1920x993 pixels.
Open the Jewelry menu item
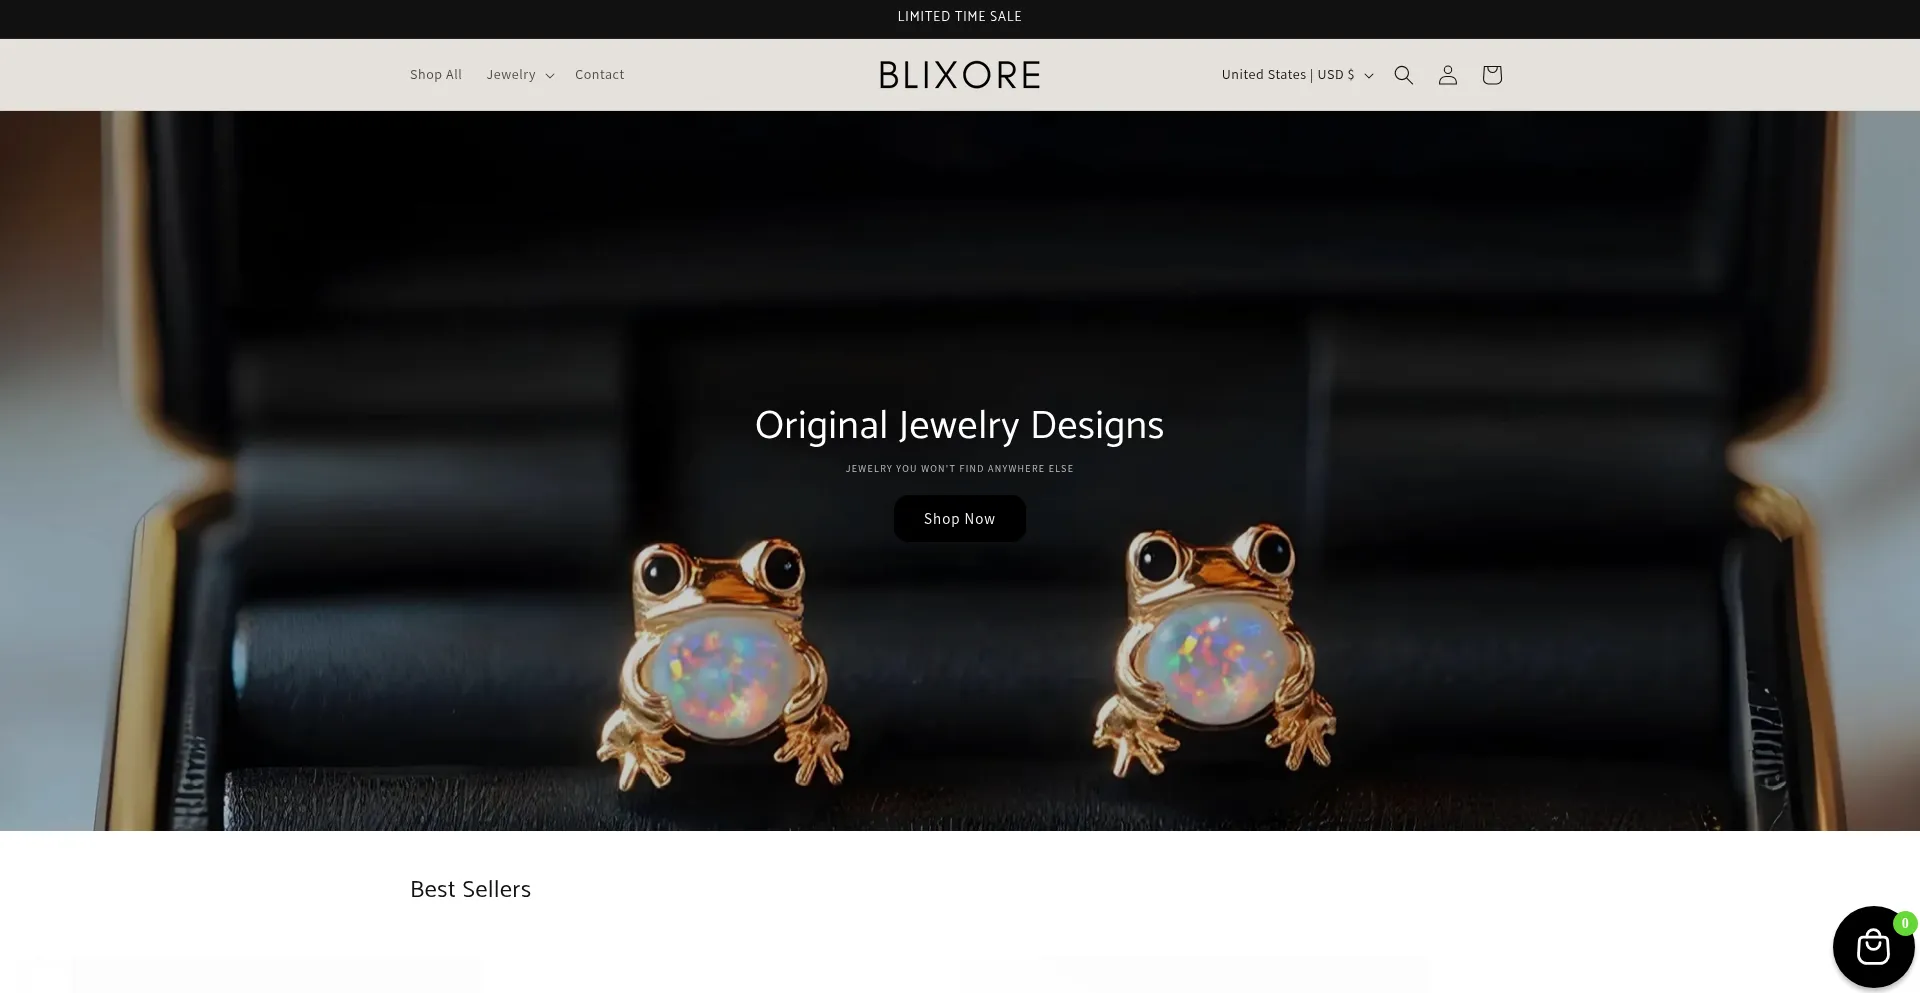pos(511,75)
